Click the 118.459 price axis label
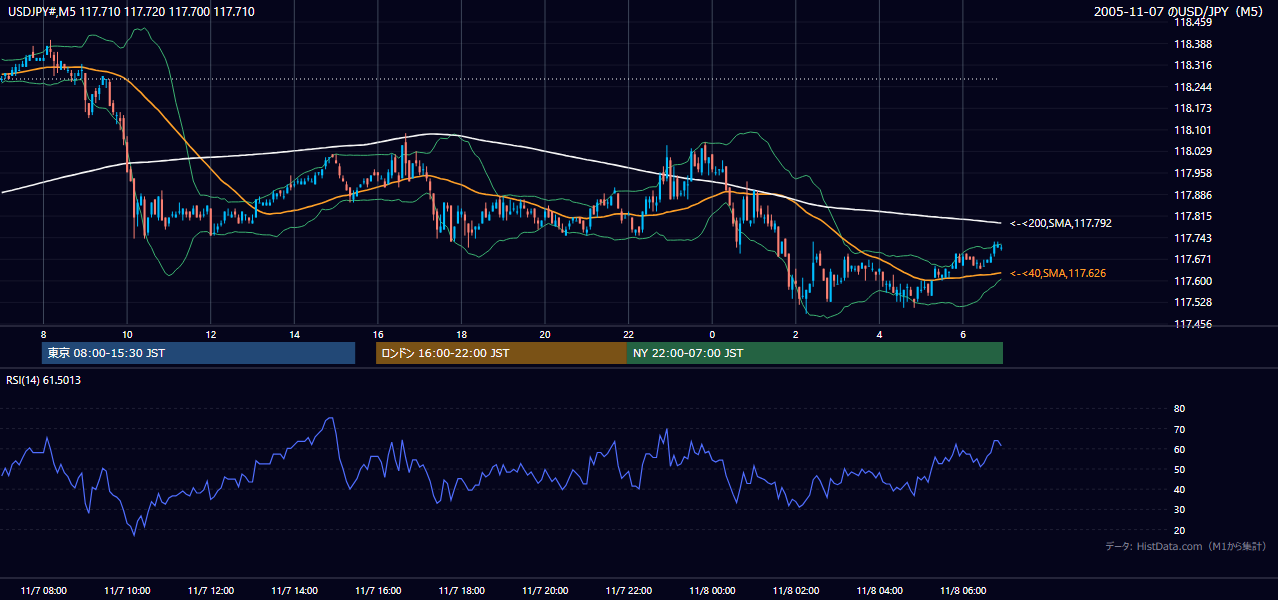The image size is (1278, 600). (1192, 22)
